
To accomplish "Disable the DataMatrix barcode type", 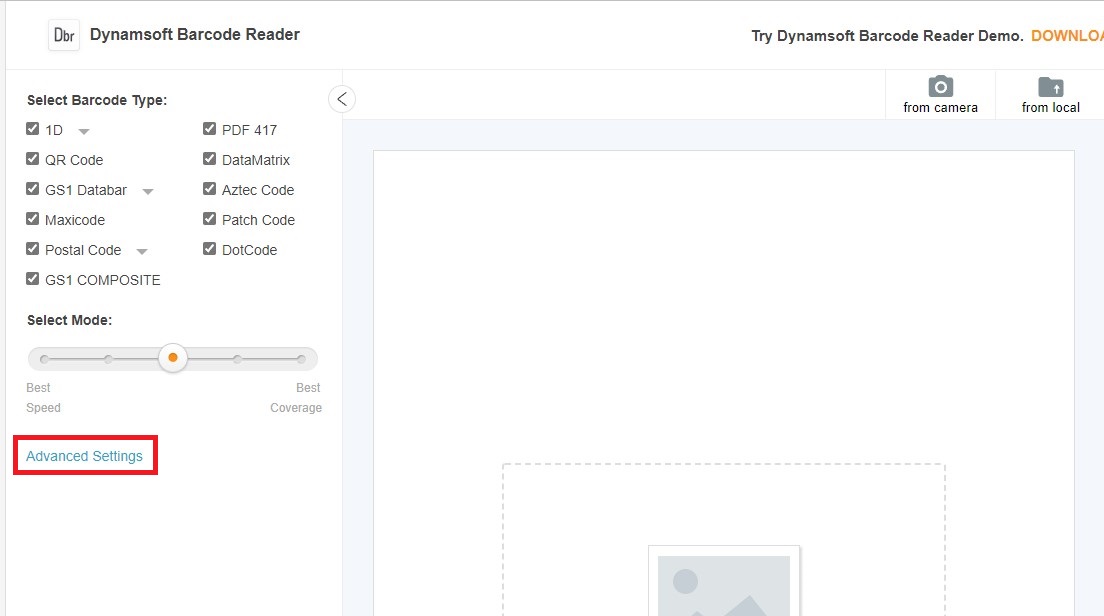I will pyautogui.click(x=210, y=159).
